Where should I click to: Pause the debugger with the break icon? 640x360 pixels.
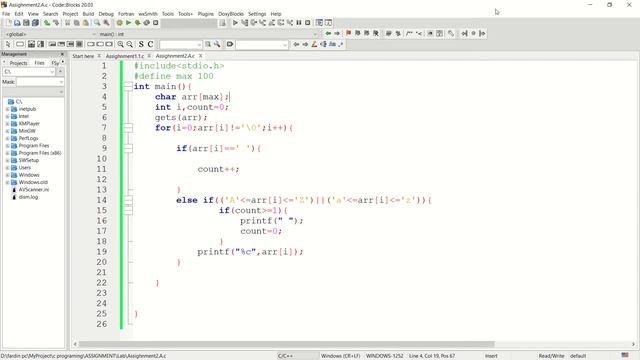point(299,23)
